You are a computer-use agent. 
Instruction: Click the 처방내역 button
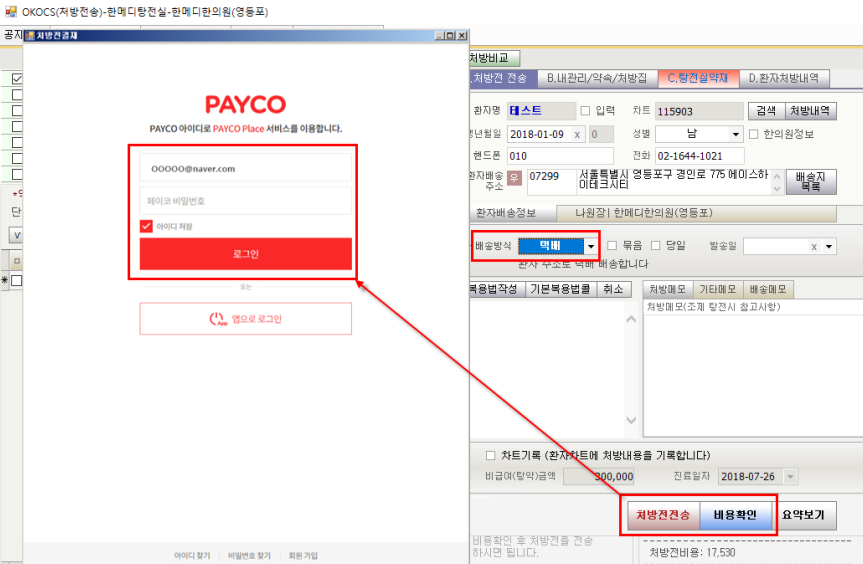[x=810, y=111]
